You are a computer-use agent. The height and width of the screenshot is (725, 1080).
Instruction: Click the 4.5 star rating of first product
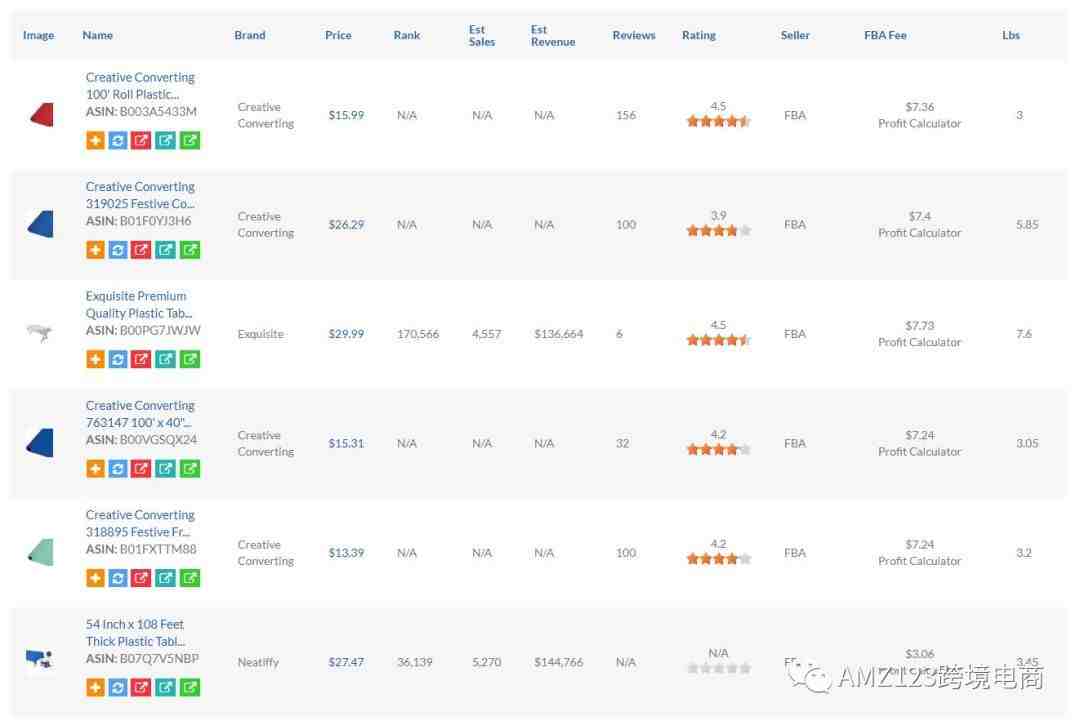718,121
